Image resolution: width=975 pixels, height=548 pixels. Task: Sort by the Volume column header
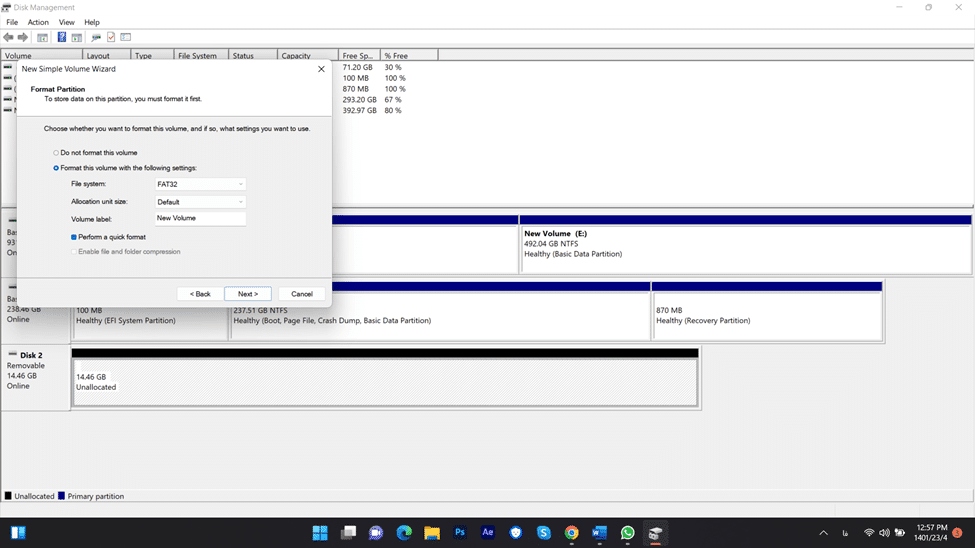tap(42, 55)
